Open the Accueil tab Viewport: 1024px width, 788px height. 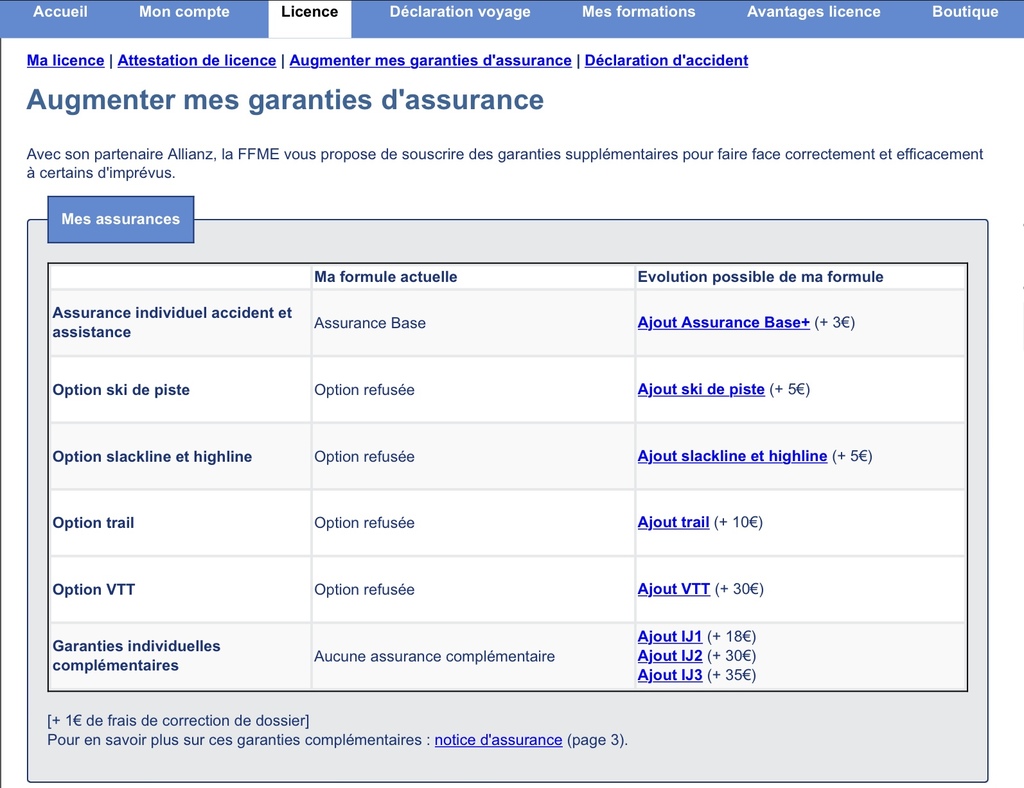pos(60,12)
